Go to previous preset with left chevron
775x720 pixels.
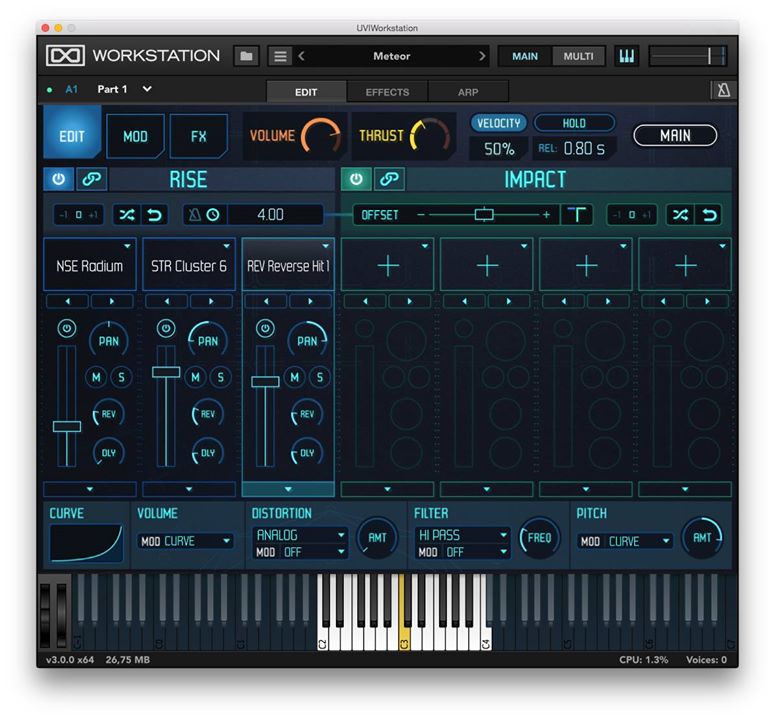pyautogui.click(x=301, y=56)
